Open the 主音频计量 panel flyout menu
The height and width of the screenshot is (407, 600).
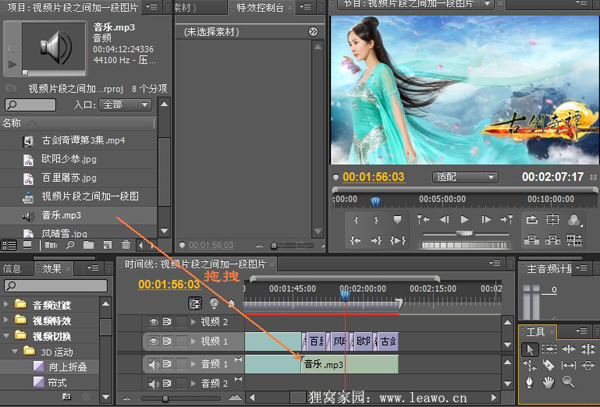(583, 268)
